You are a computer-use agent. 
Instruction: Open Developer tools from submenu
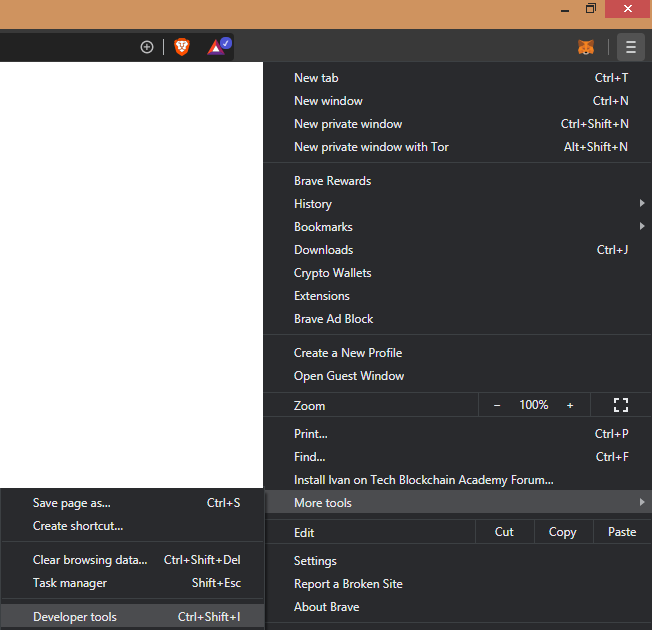[132, 616]
